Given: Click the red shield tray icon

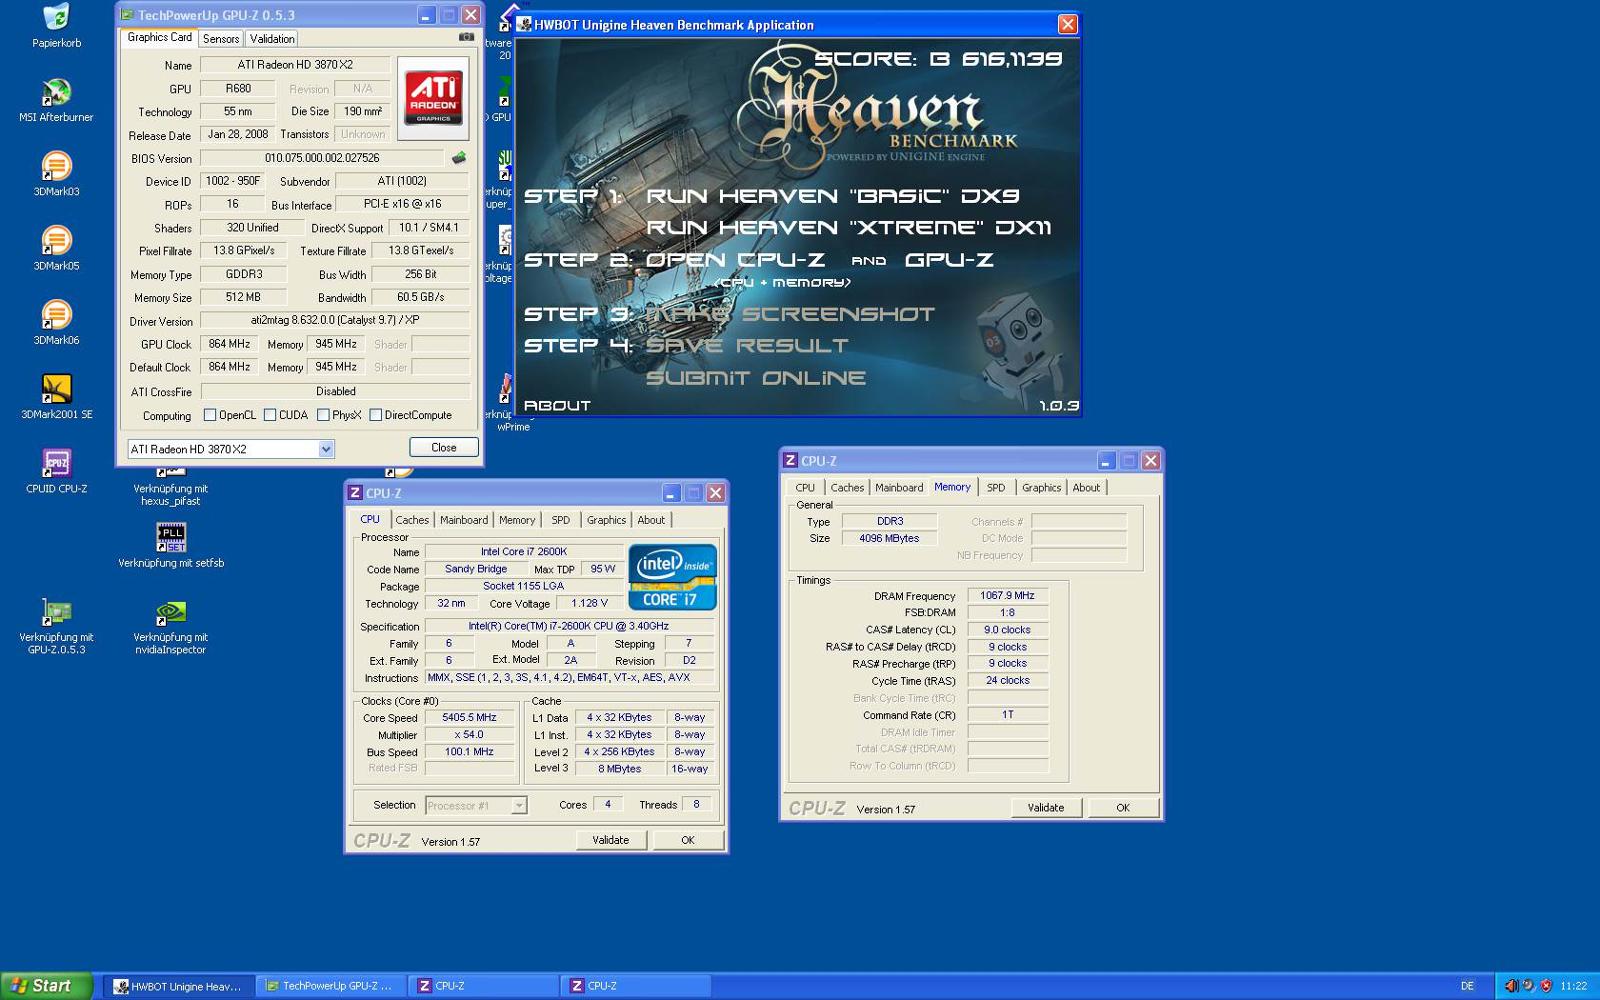Looking at the screenshot, I should tap(1546, 985).
